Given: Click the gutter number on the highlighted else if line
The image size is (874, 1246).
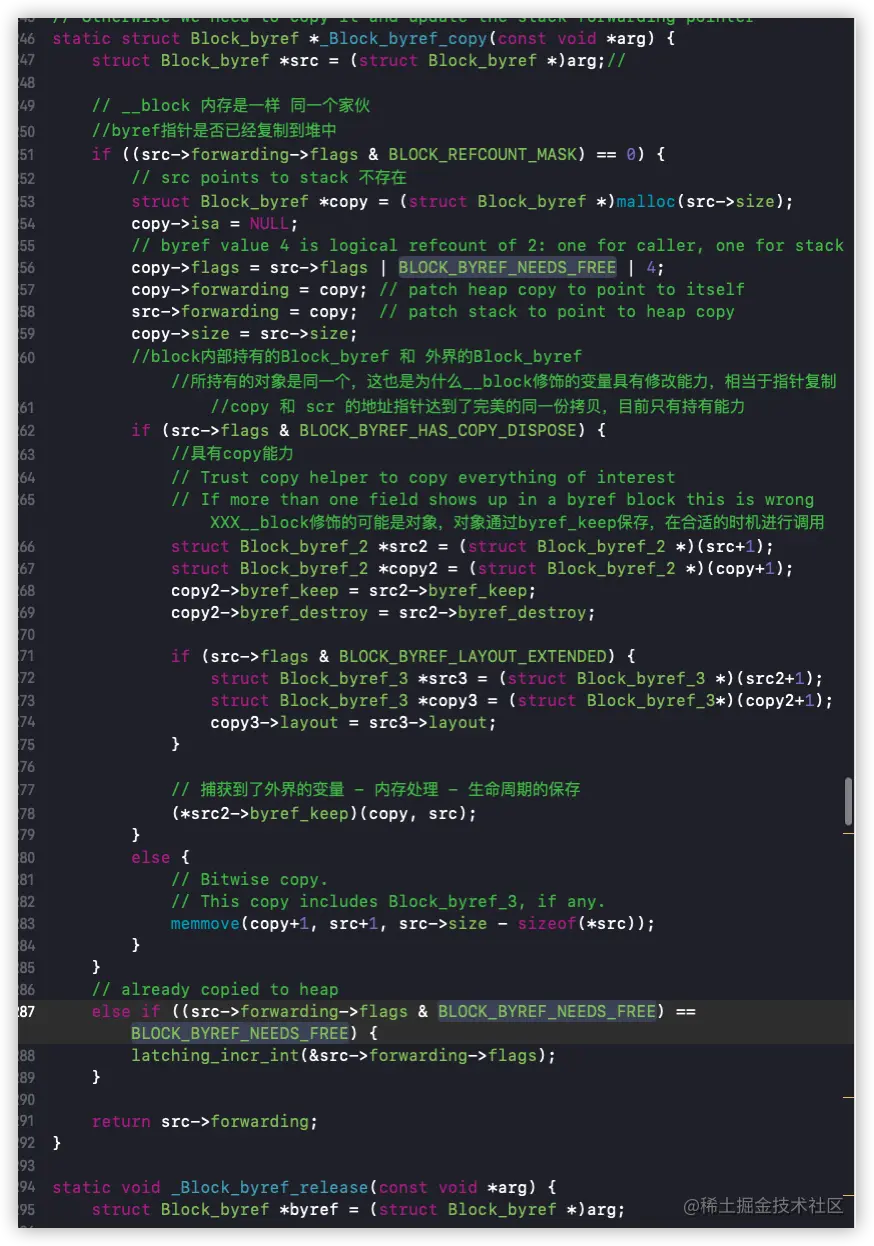Looking at the screenshot, I should coord(25,1011).
